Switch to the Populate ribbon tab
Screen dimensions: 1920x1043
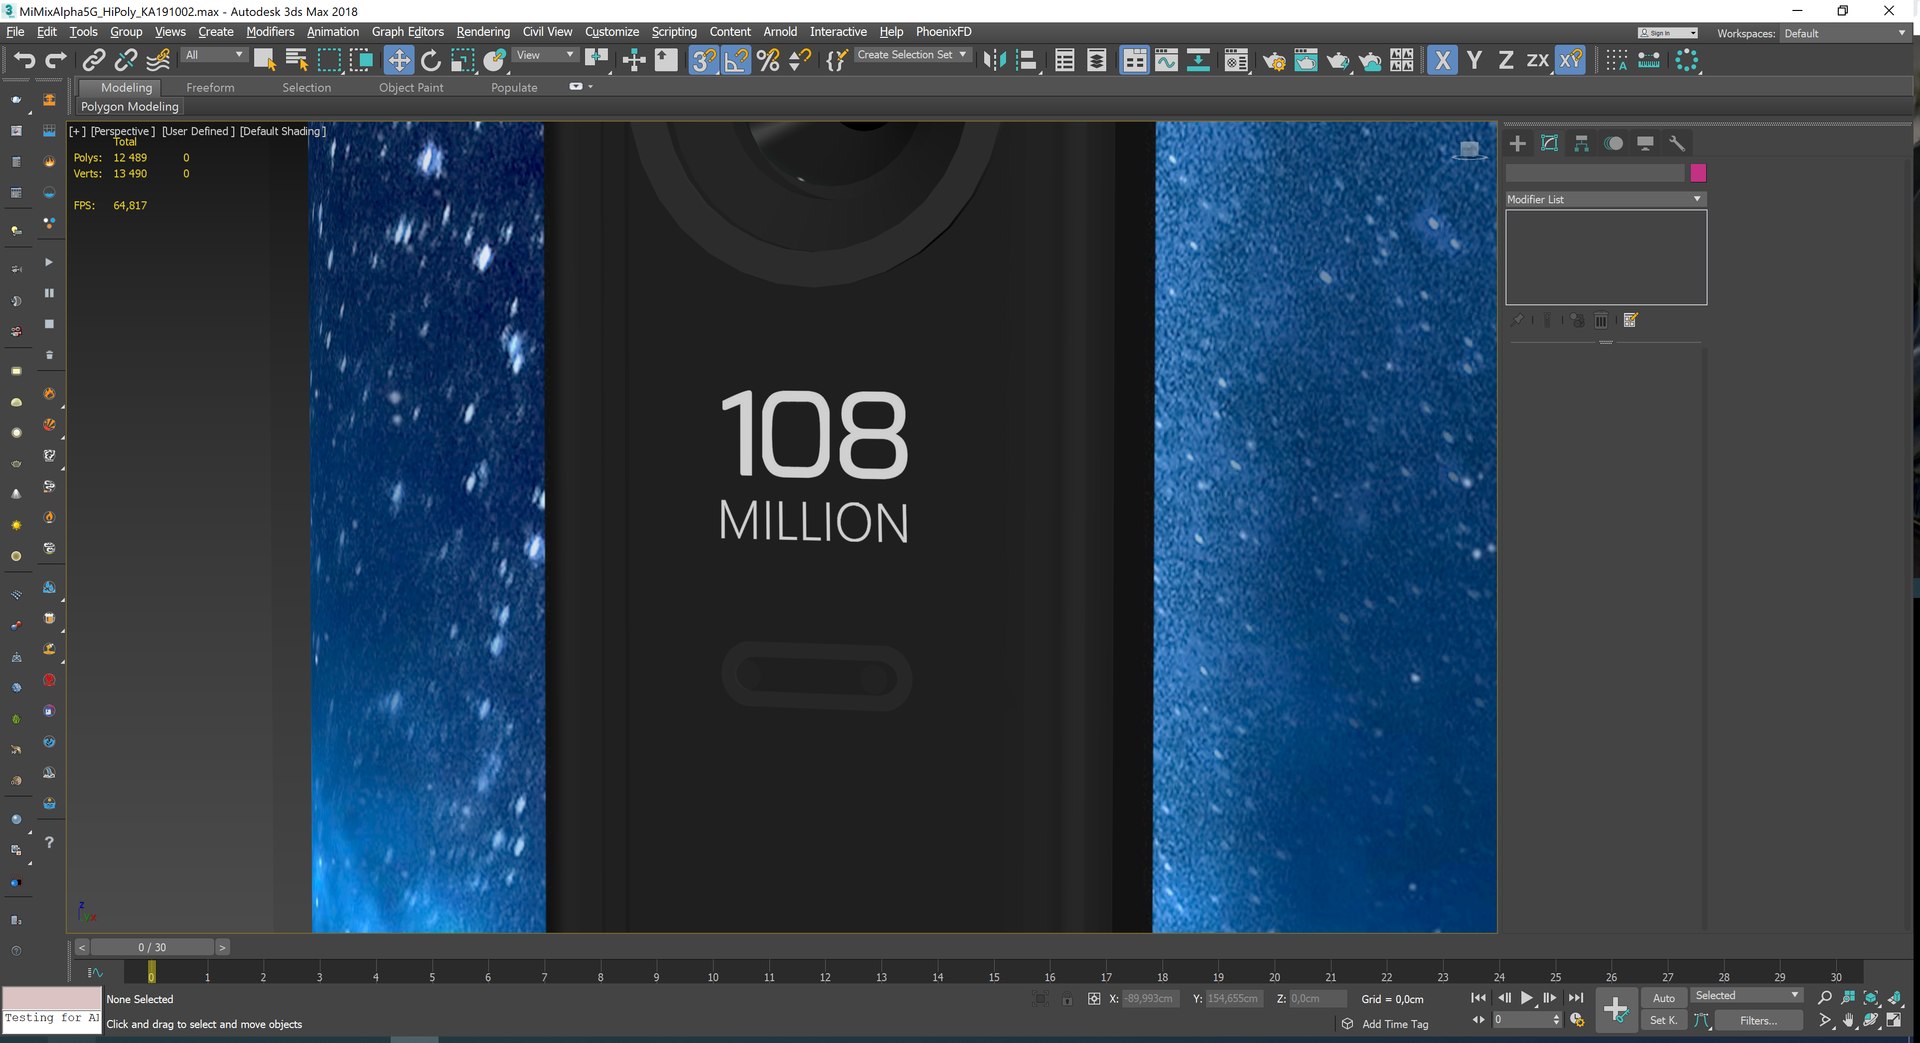coord(514,88)
